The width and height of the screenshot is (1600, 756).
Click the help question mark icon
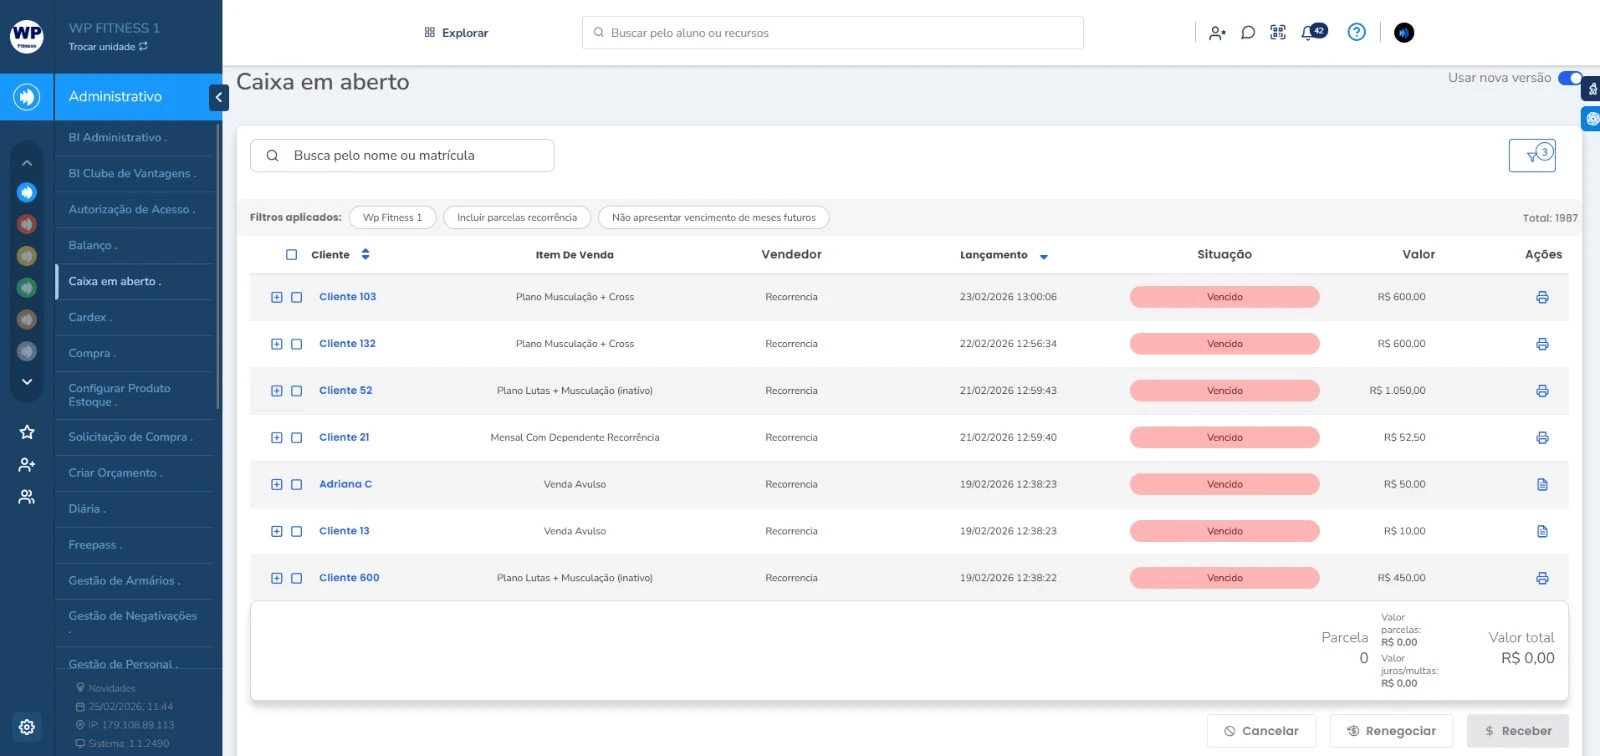(x=1356, y=32)
